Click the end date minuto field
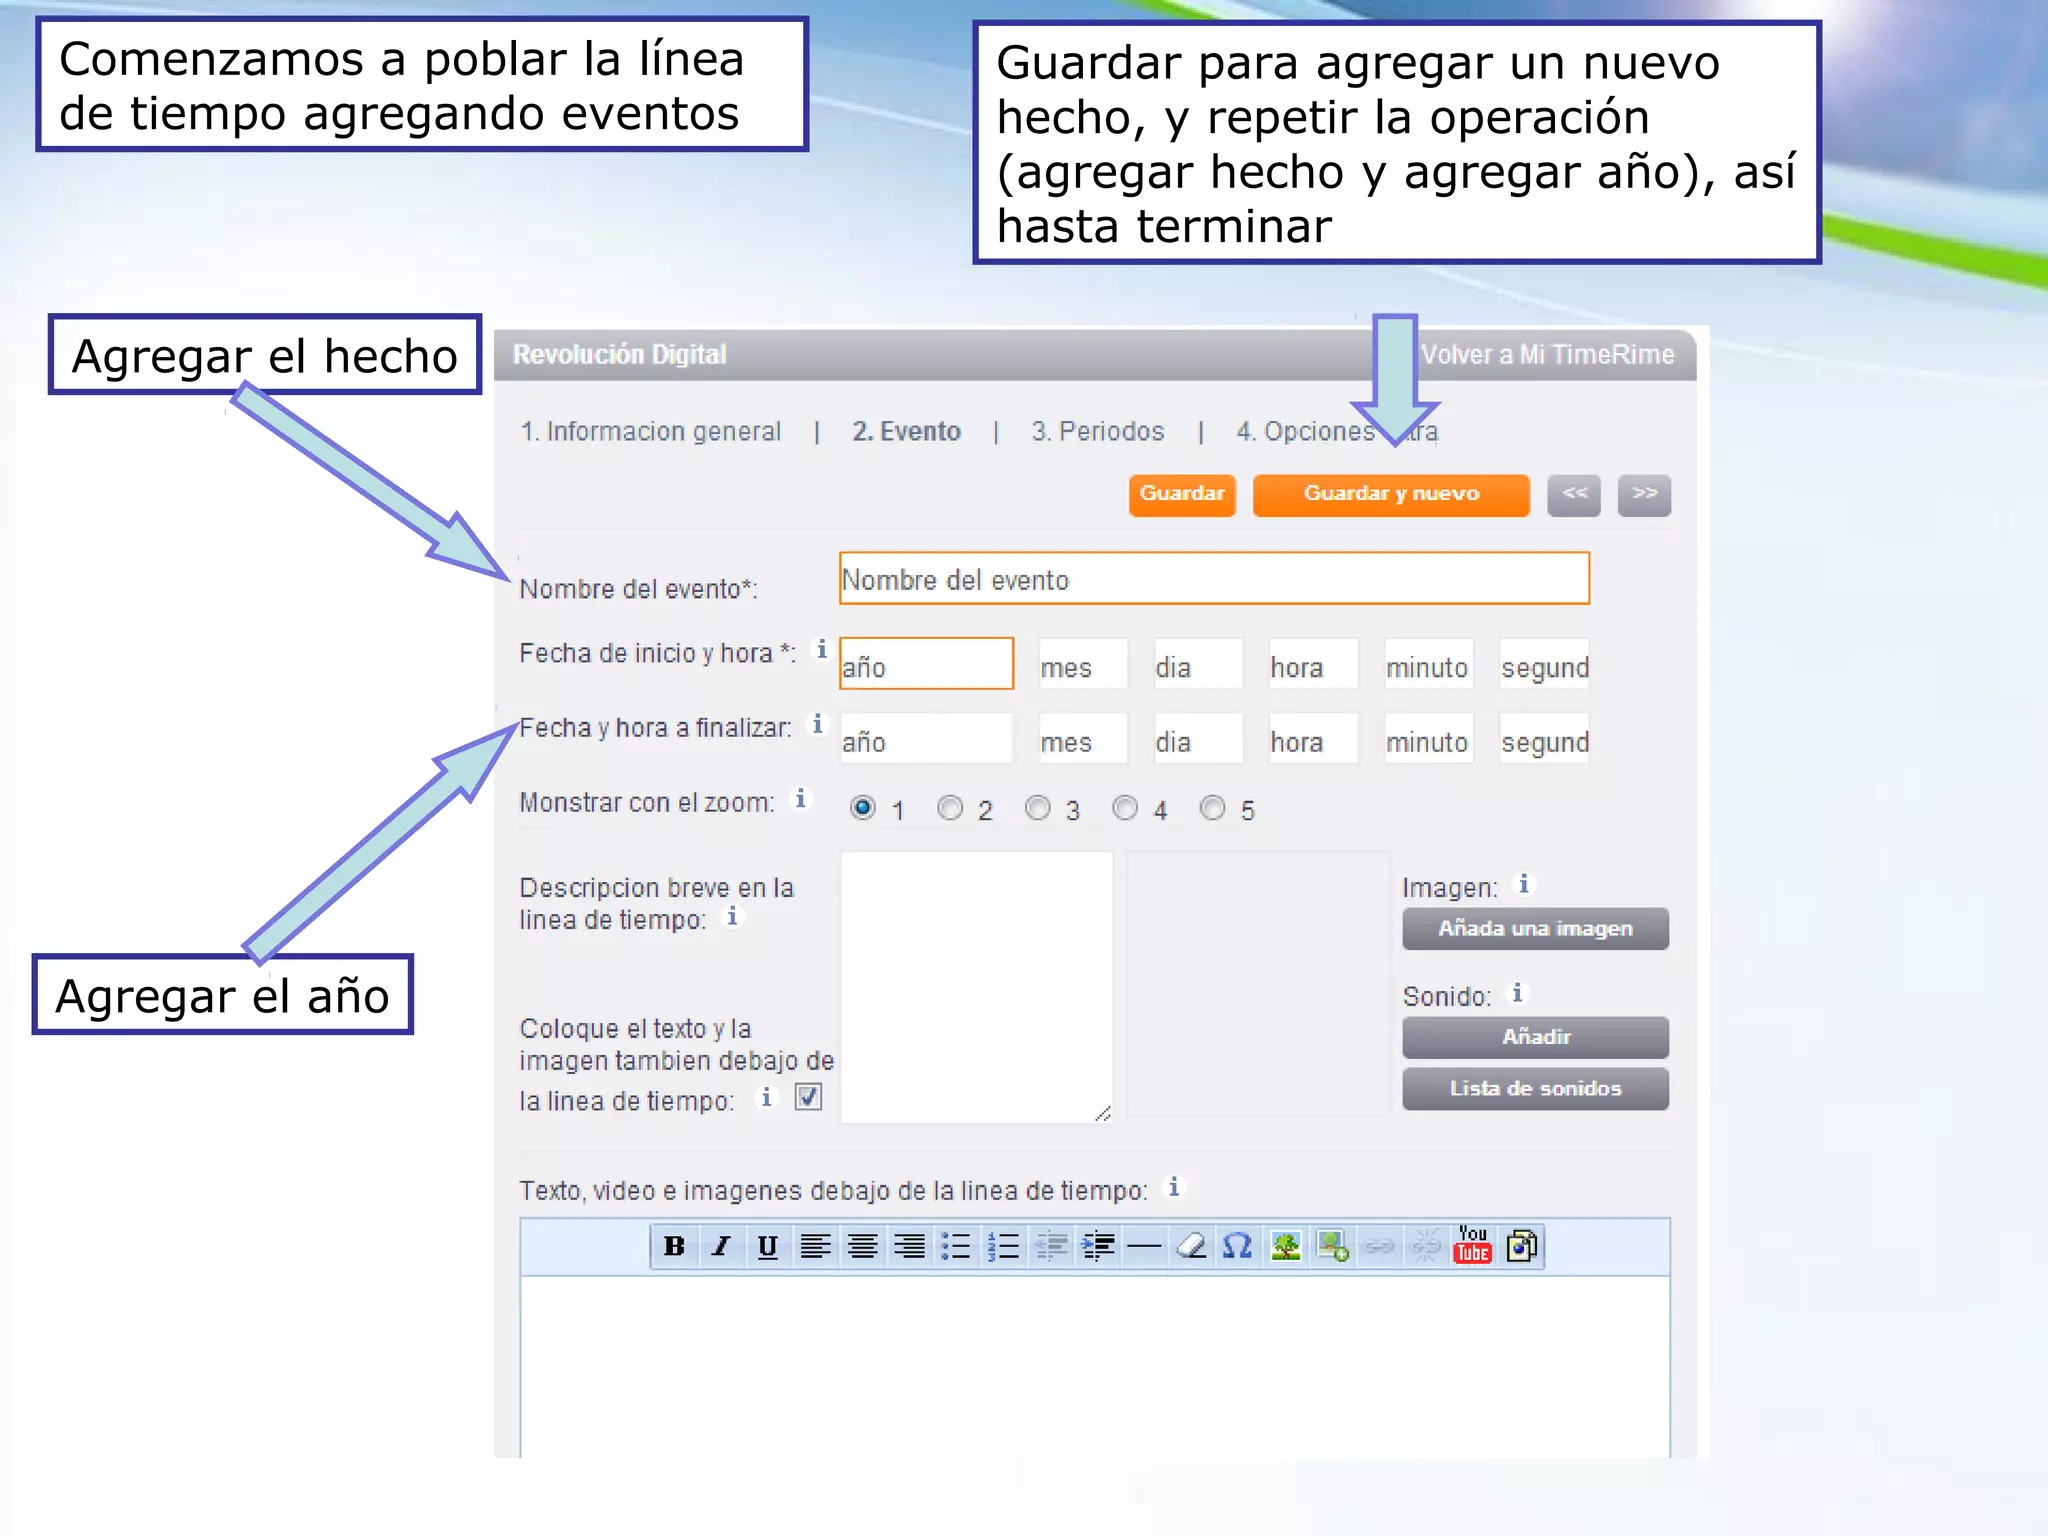The height and width of the screenshot is (1536, 2048). click(x=1428, y=738)
